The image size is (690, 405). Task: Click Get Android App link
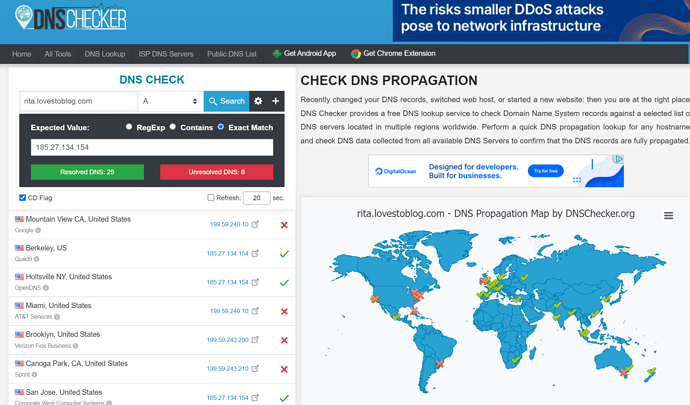coord(304,54)
